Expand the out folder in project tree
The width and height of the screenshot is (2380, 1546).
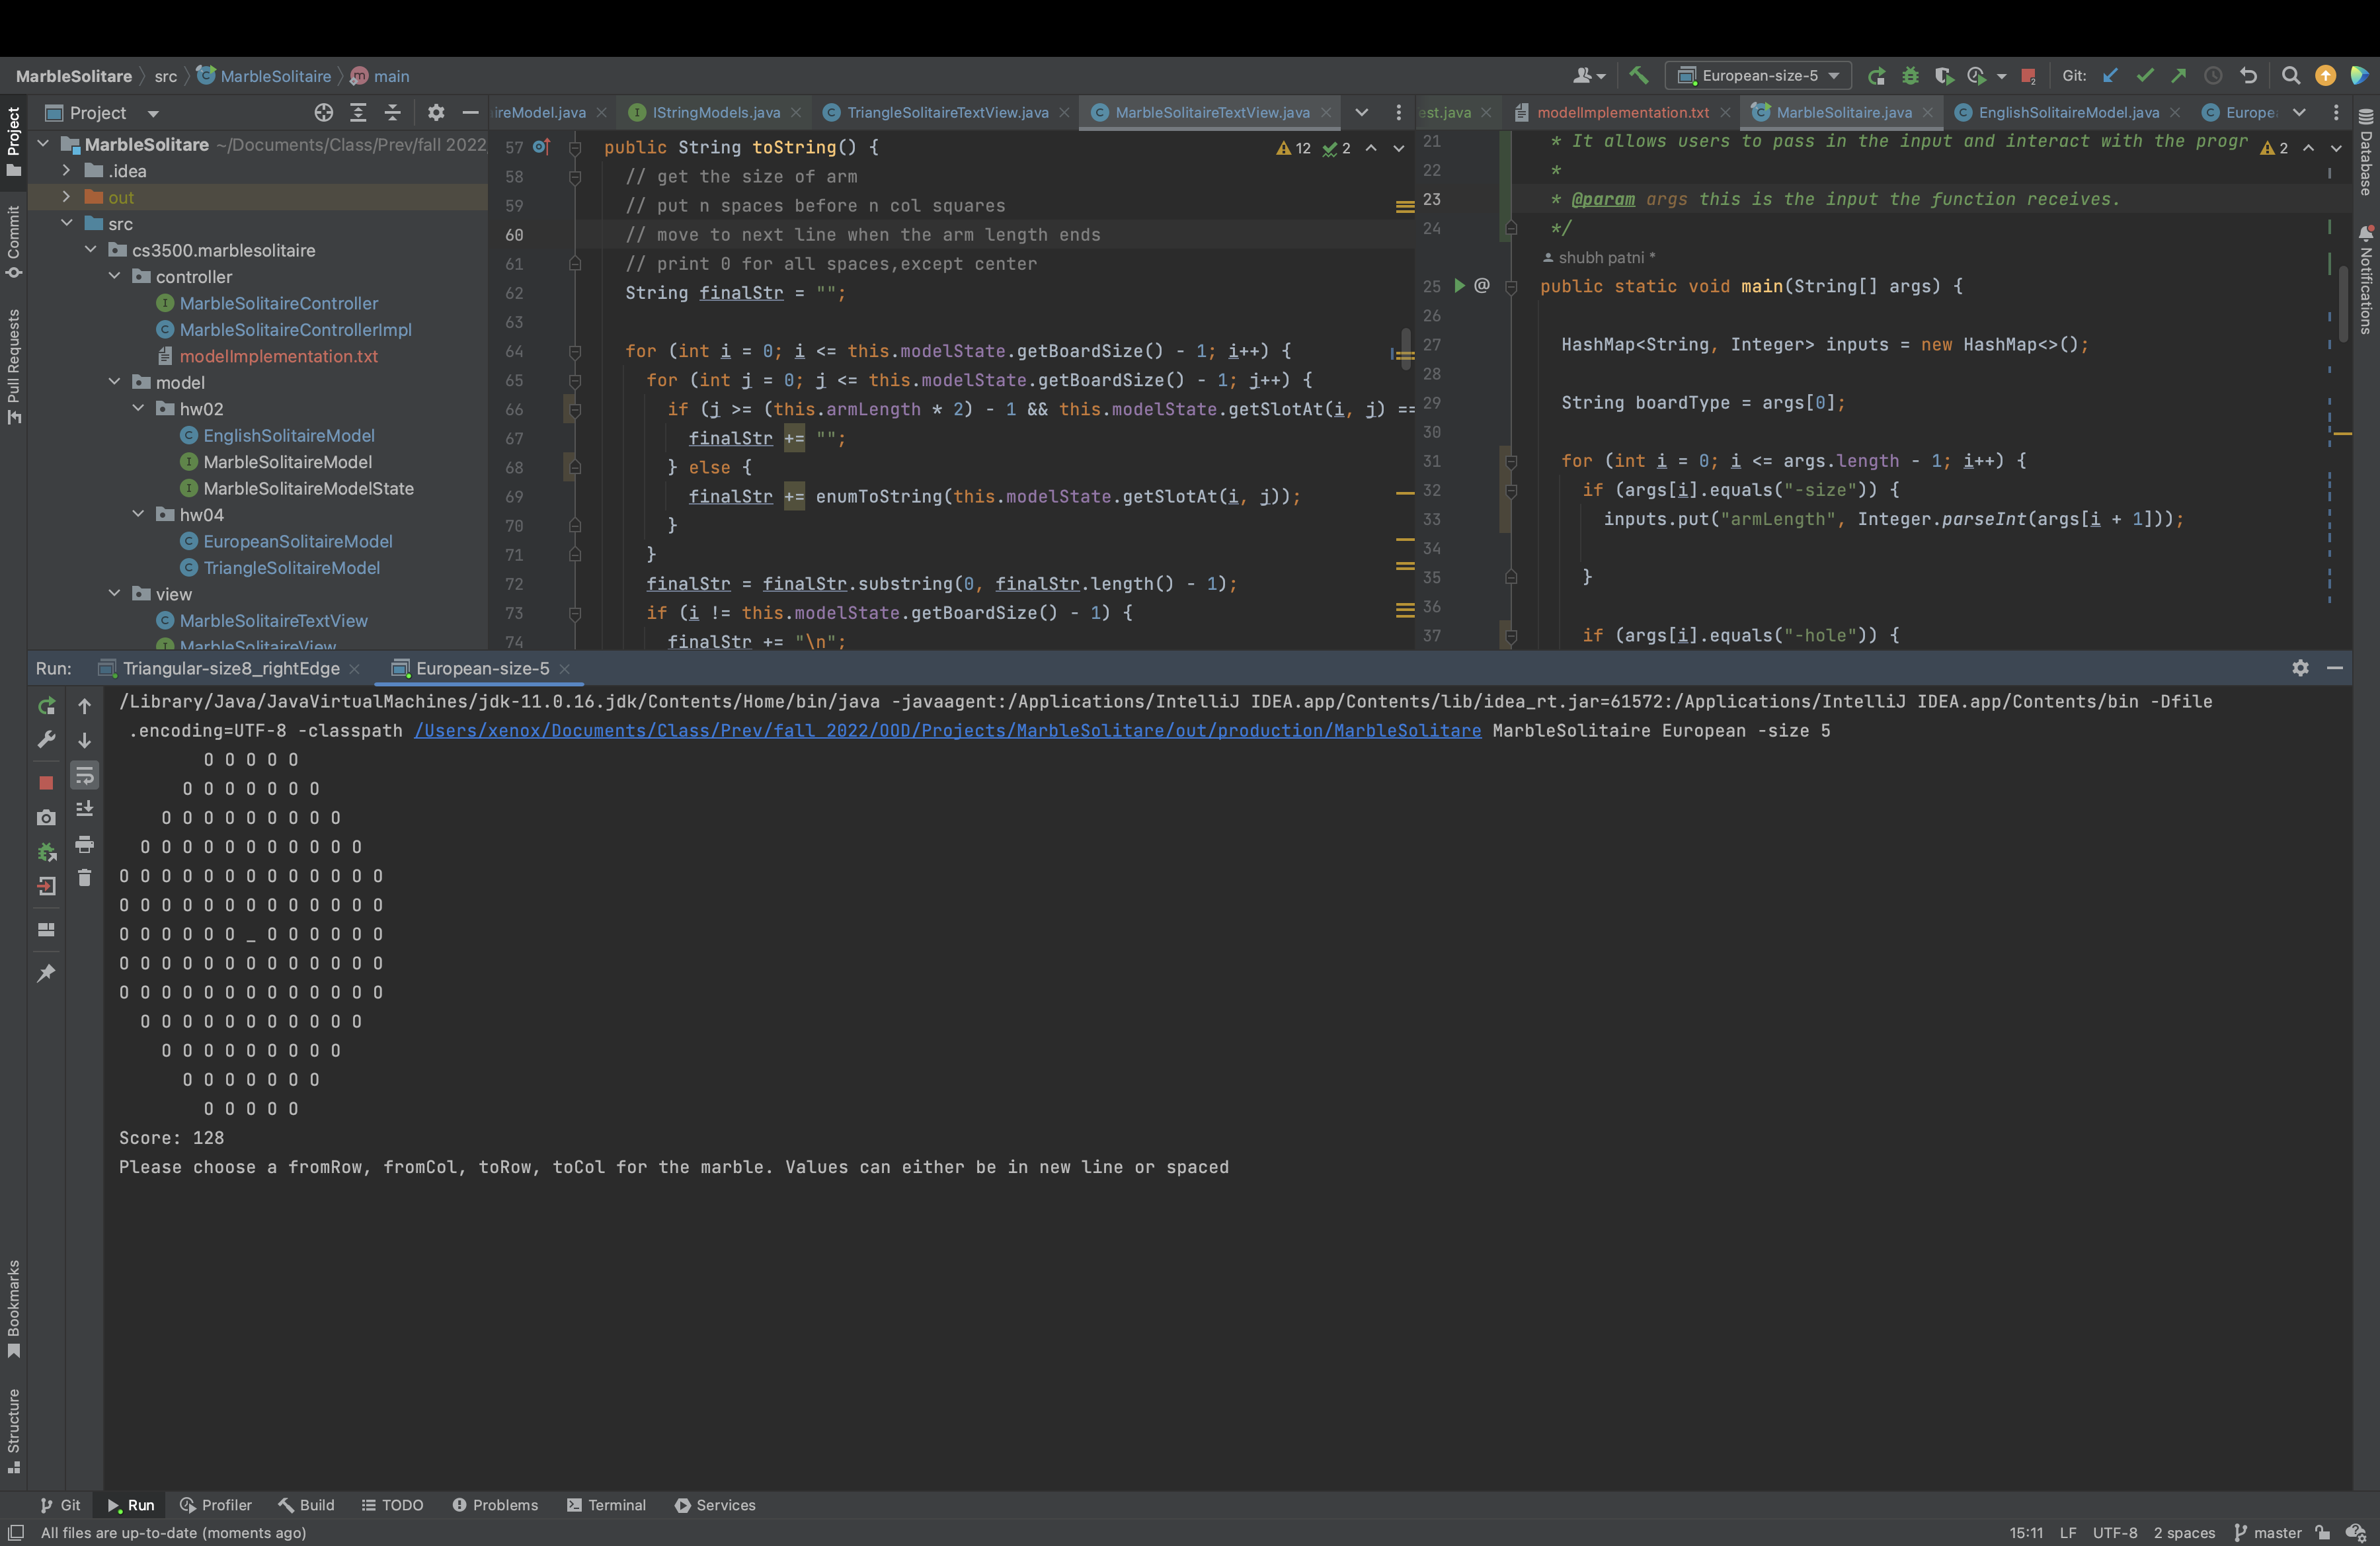[67, 197]
